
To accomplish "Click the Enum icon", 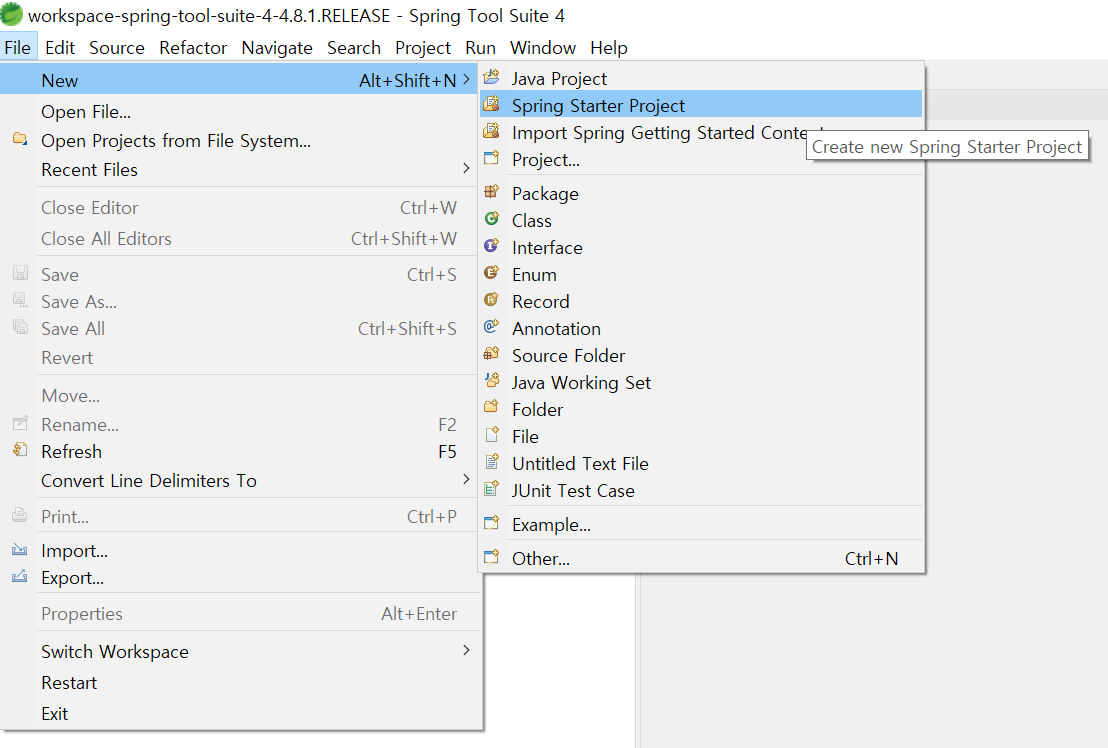I will [492, 273].
